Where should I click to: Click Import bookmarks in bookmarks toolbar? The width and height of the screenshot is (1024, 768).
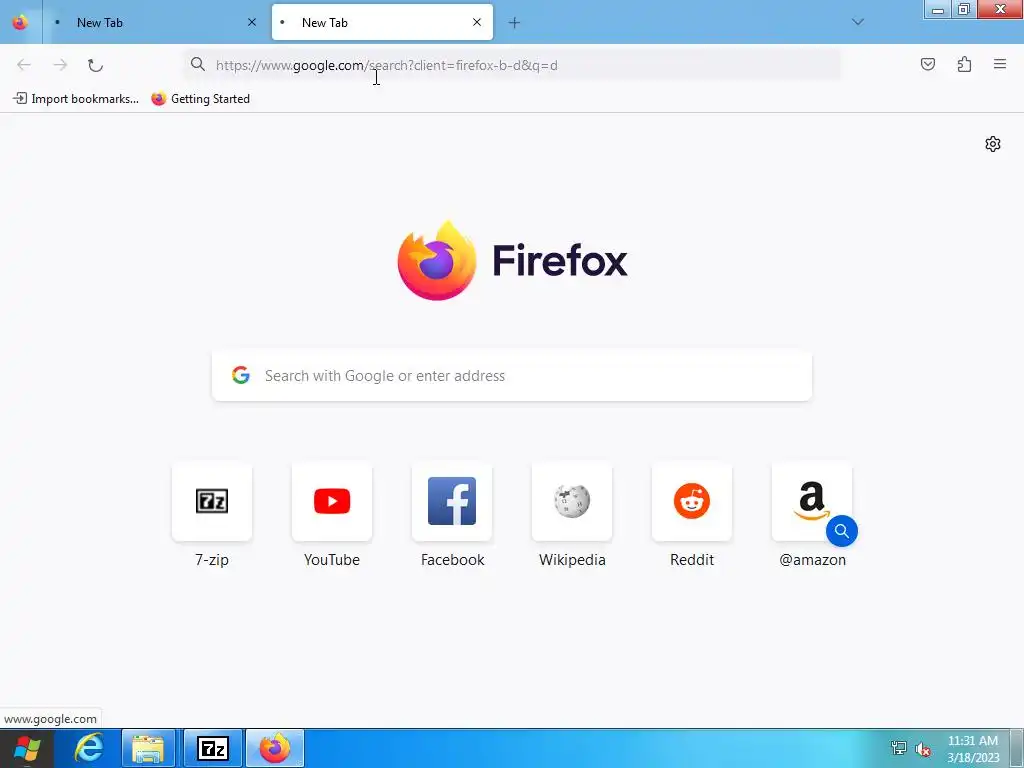[x=76, y=99]
